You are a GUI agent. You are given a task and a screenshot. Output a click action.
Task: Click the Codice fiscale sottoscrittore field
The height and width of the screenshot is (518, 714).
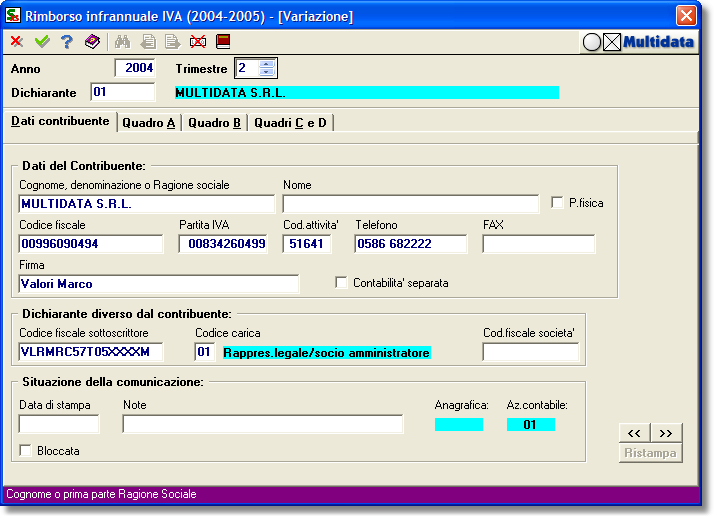[91, 352]
